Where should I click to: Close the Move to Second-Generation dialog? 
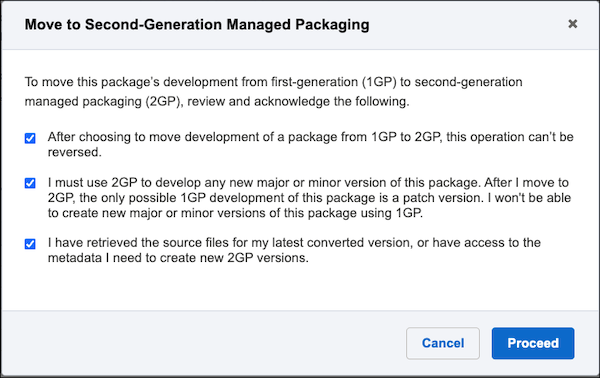pos(572,24)
